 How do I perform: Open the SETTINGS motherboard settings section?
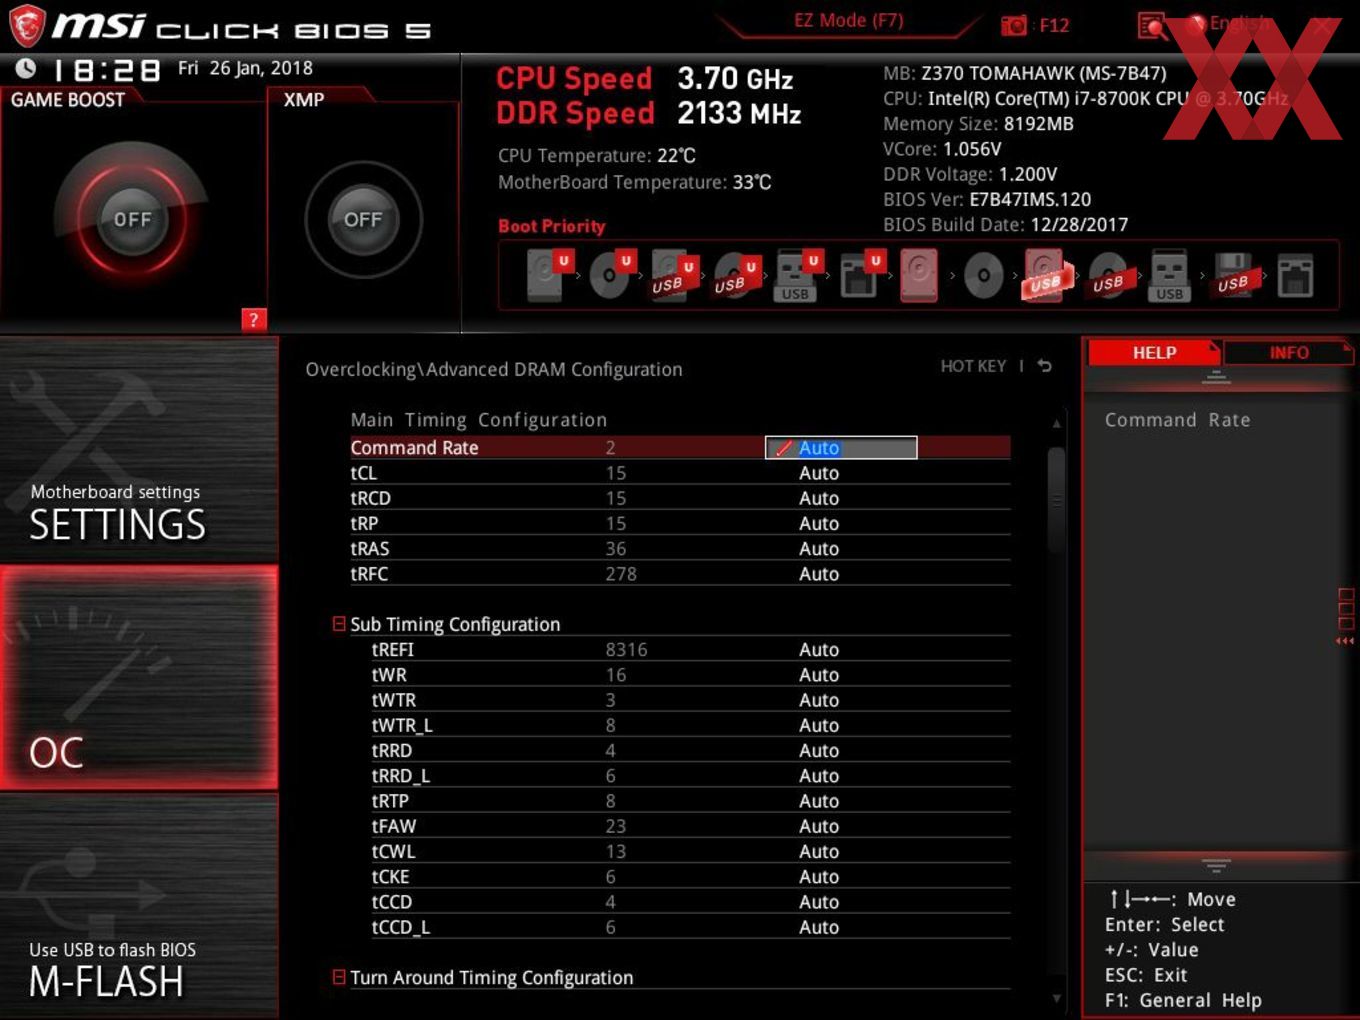139,450
